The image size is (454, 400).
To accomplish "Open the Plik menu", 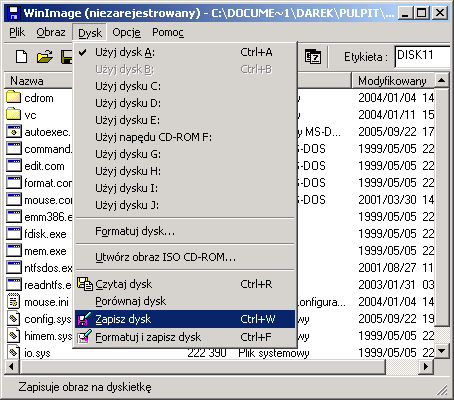I will tap(17, 32).
